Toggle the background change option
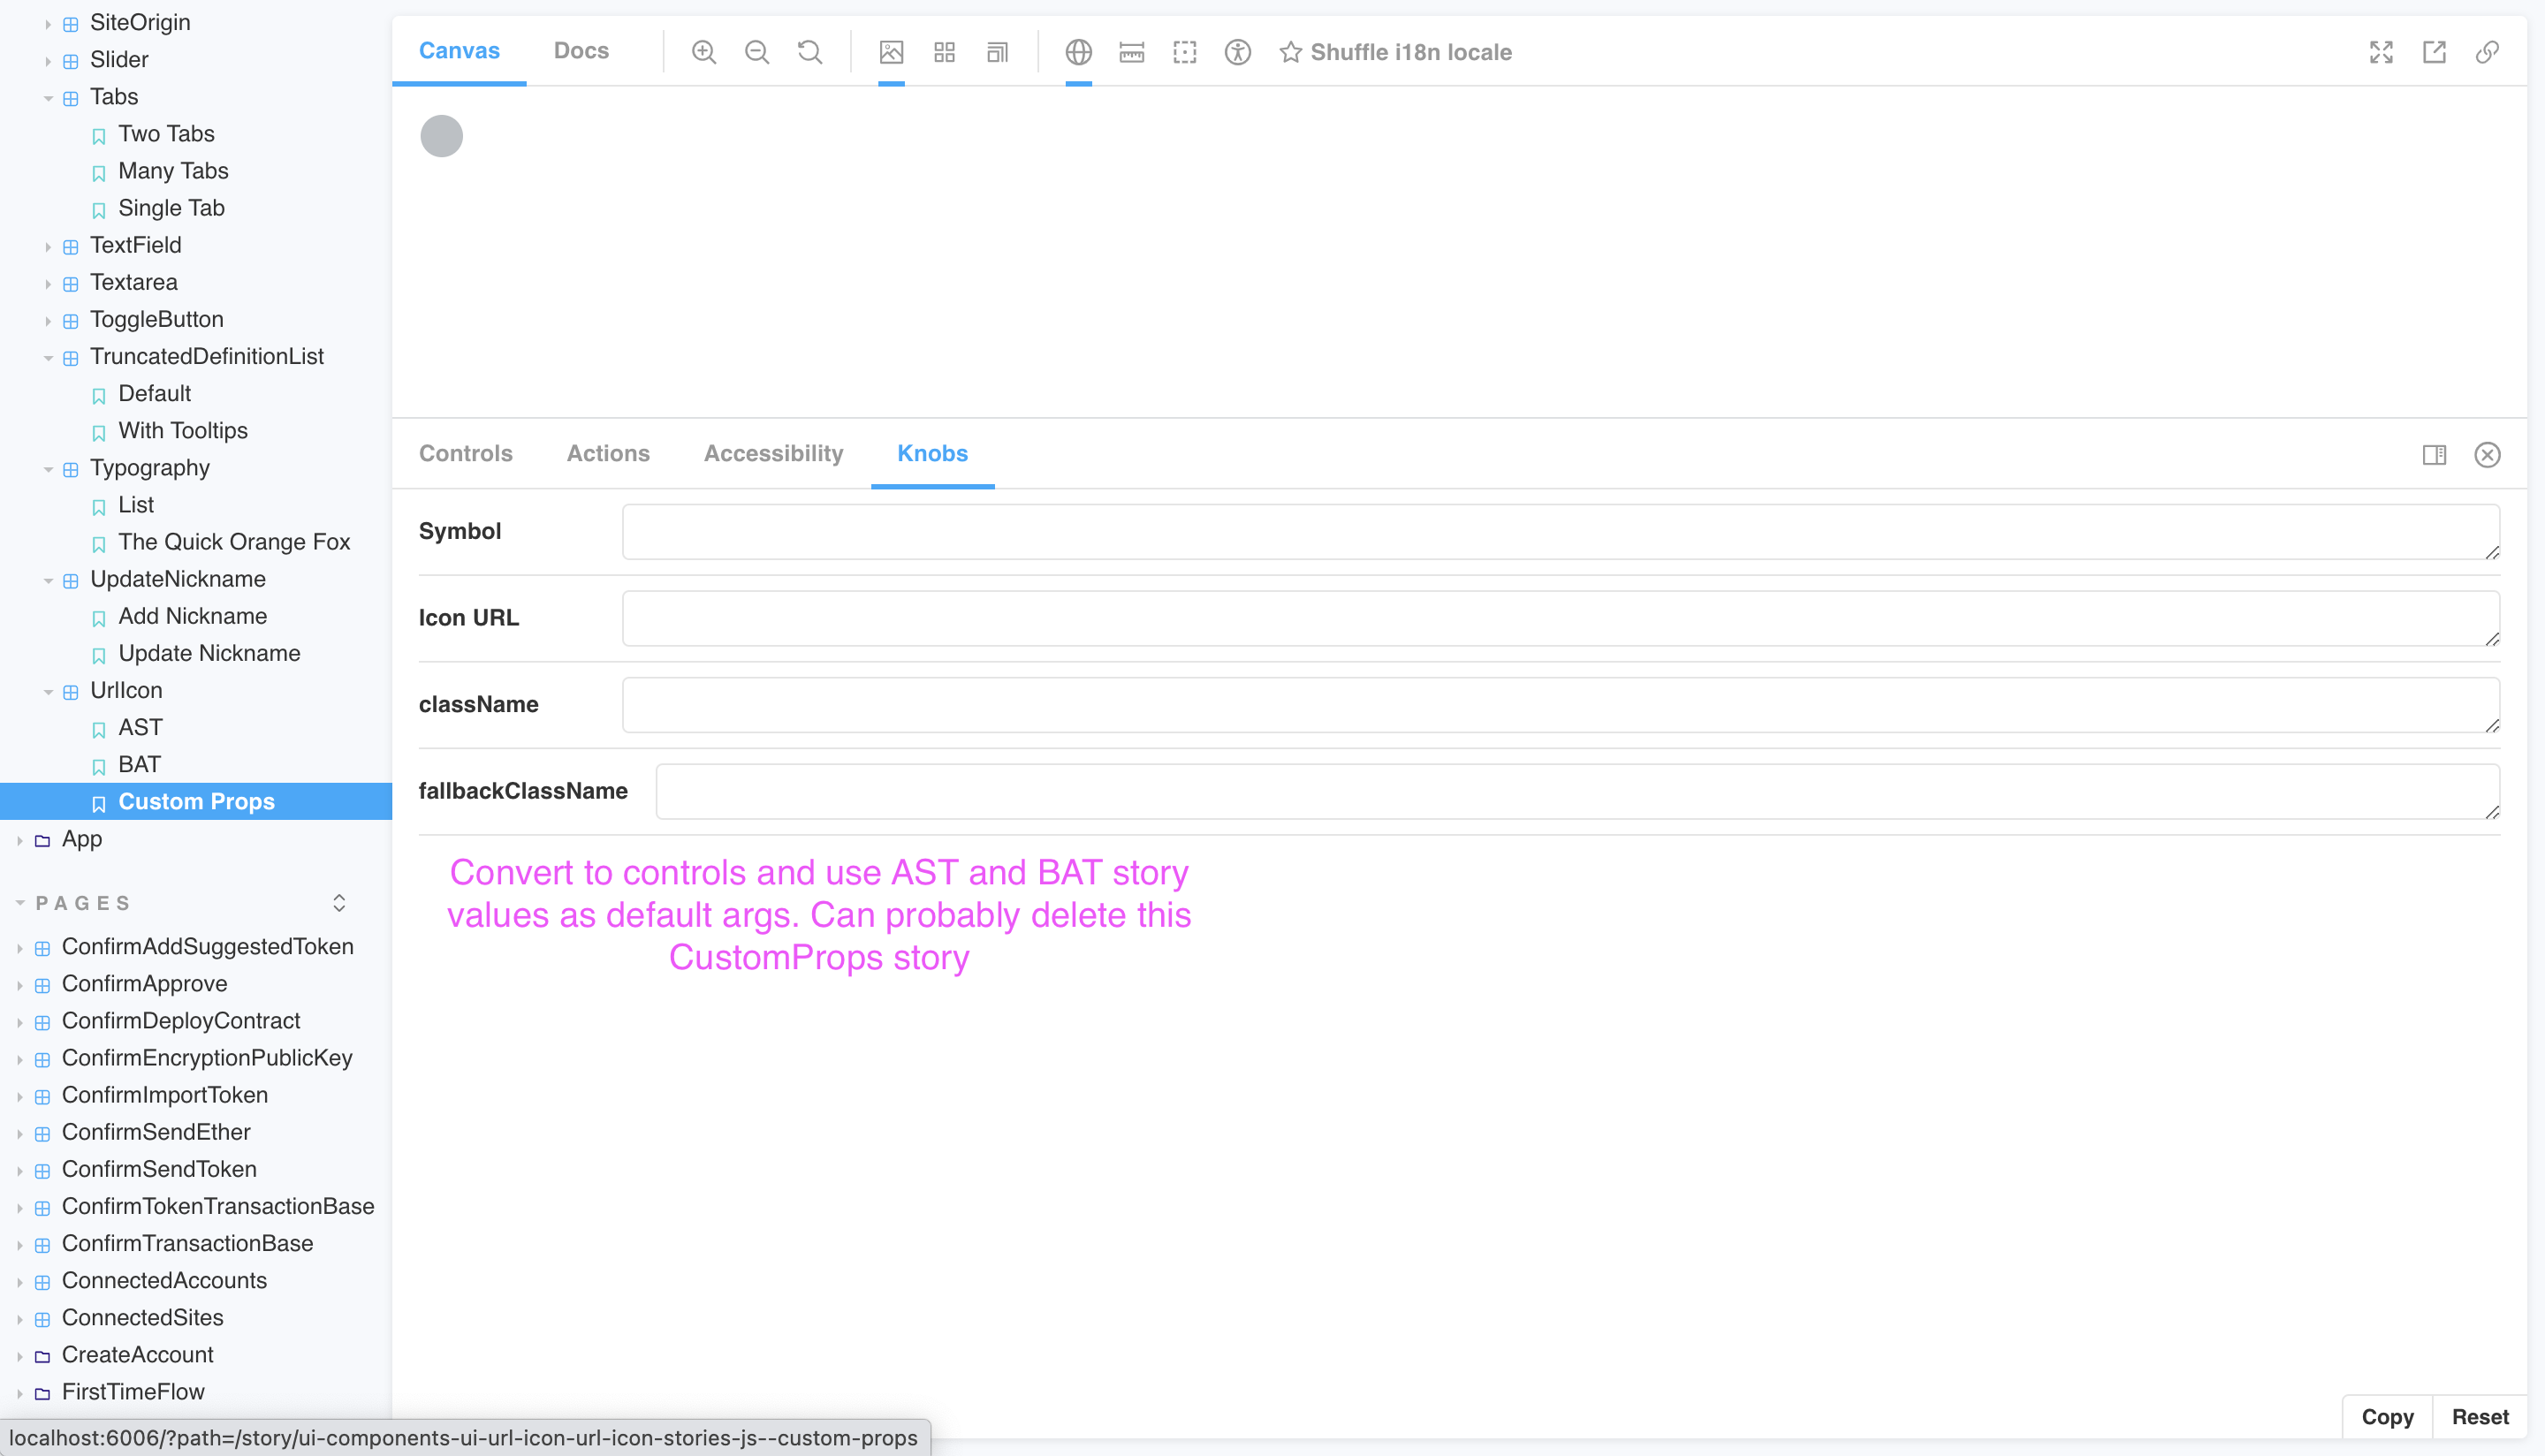This screenshot has width=2545, height=1456. click(x=891, y=52)
